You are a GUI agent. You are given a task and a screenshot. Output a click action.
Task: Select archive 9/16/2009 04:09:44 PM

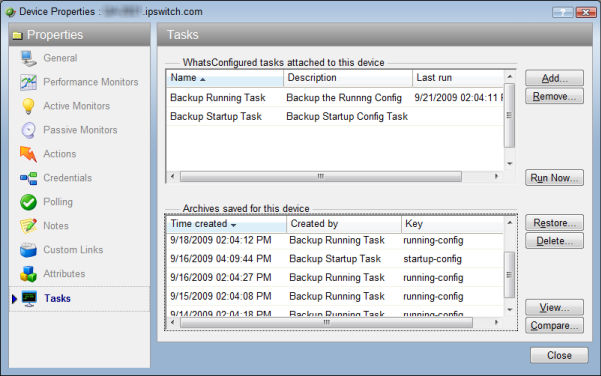pos(335,259)
